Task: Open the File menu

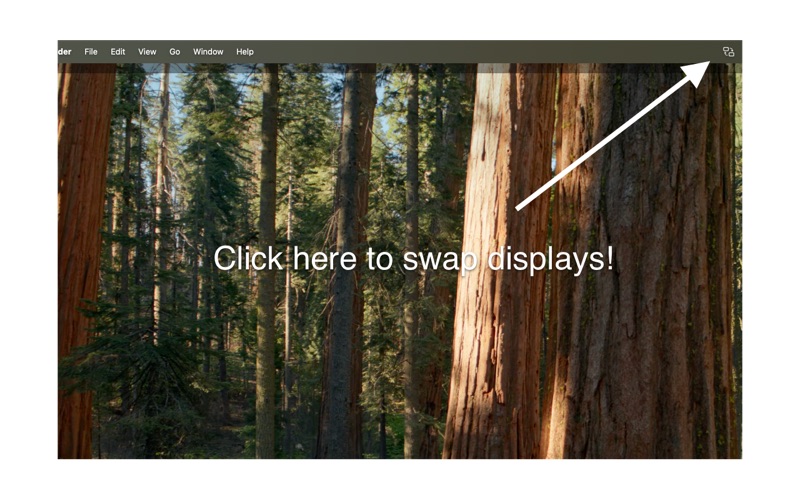Action: pyautogui.click(x=91, y=52)
